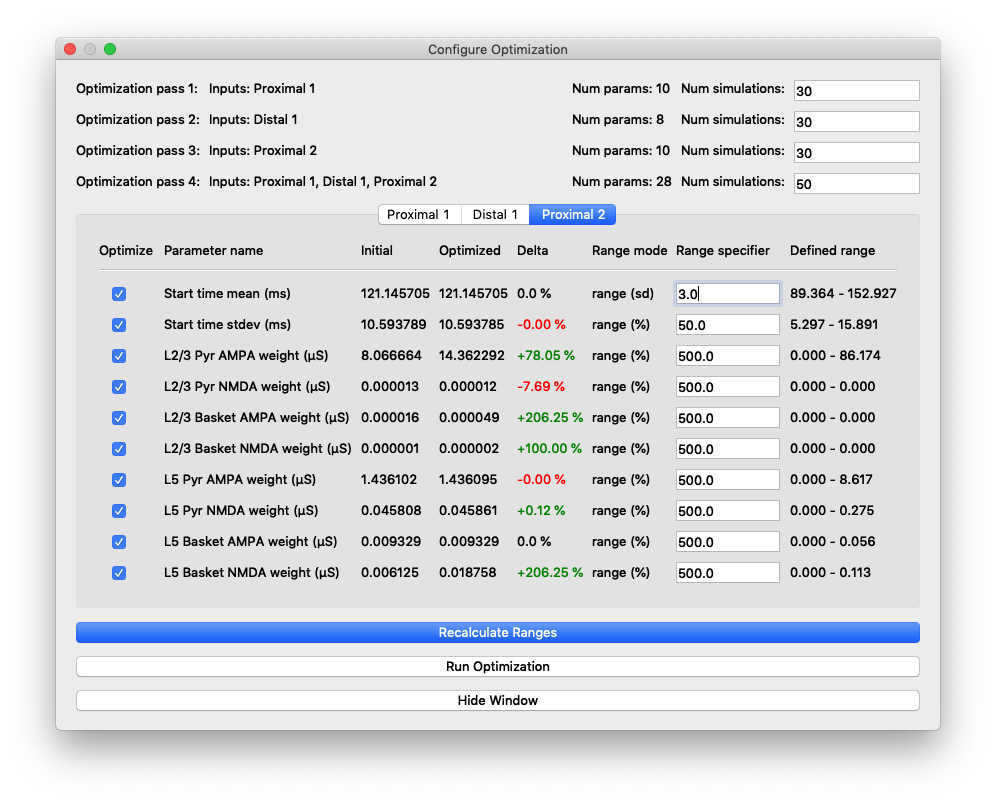
Task: Click the 'Parameter name' column header
Action: (213, 250)
